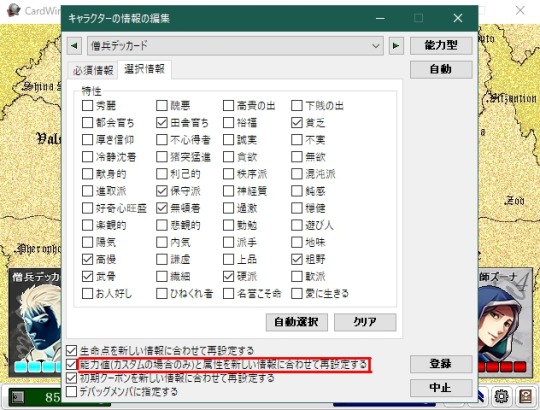Viewport: 540px width, 410px height.
Task: Check the 好奇心旺盛 trait checkbox
Action: click(x=87, y=208)
